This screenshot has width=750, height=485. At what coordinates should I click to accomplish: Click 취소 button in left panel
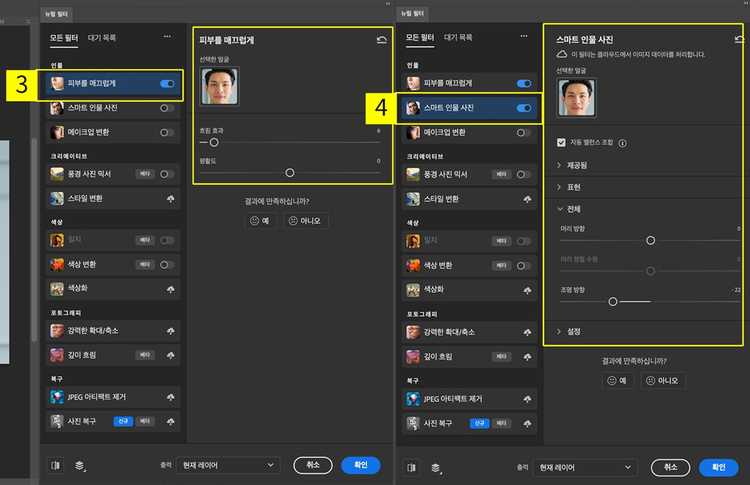pyautogui.click(x=313, y=465)
